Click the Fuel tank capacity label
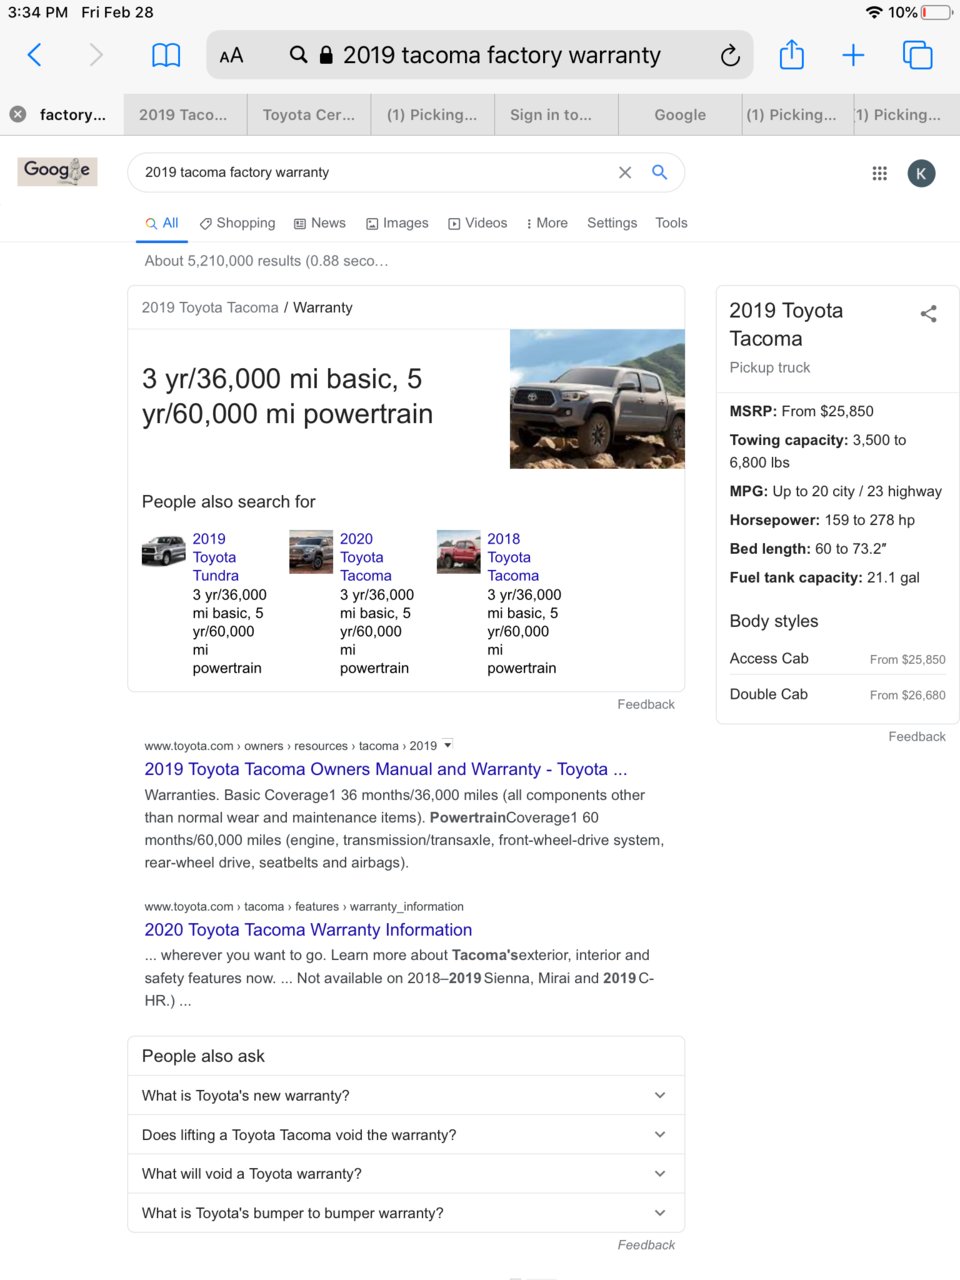Viewport: 960px width, 1280px height. pos(796,578)
